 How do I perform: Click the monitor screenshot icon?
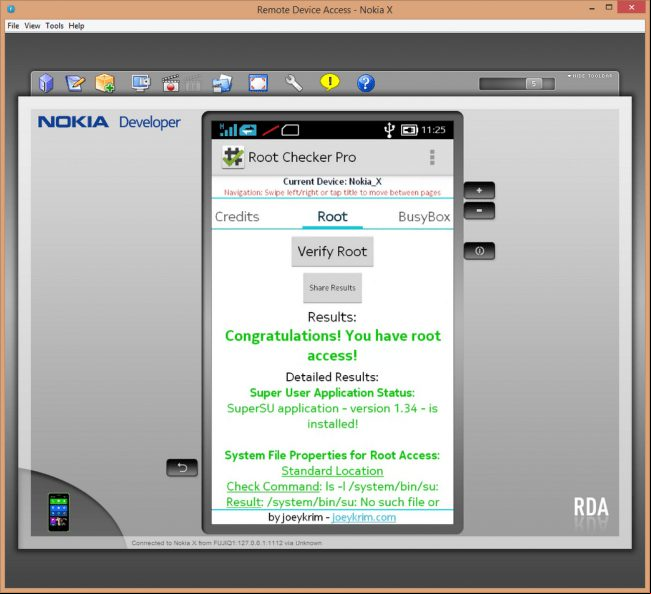coord(141,83)
